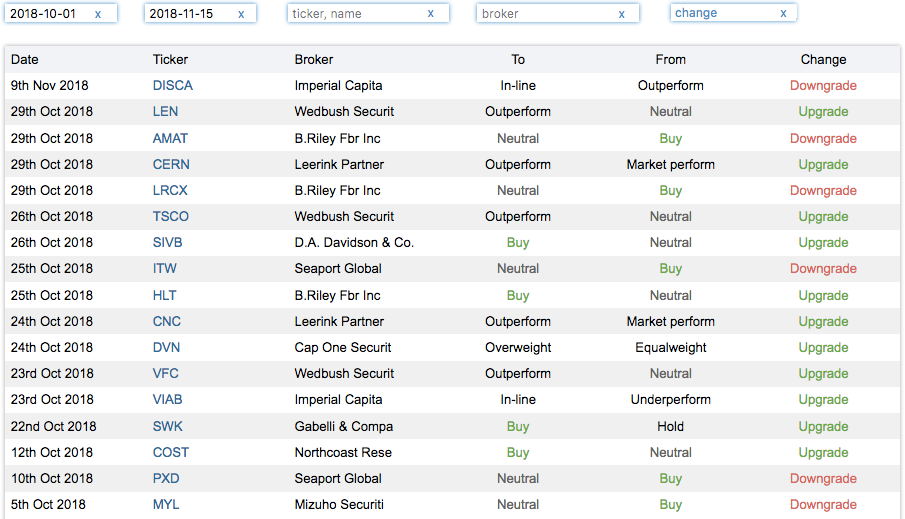
Task: Open the MYL ticker link
Action: click(x=166, y=505)
